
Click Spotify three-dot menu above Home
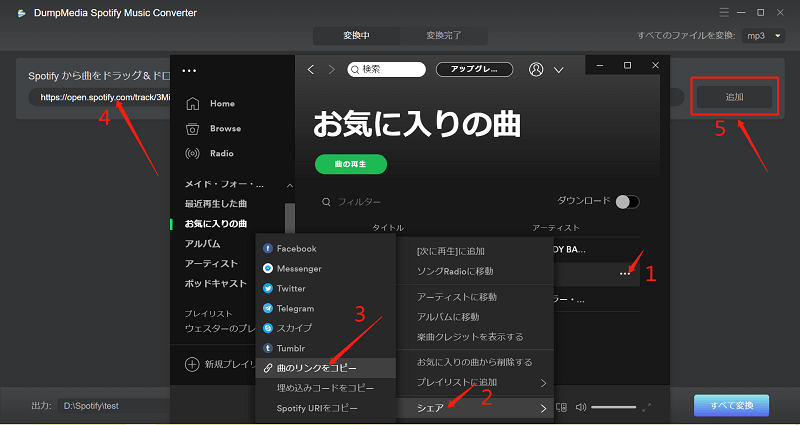189,71
